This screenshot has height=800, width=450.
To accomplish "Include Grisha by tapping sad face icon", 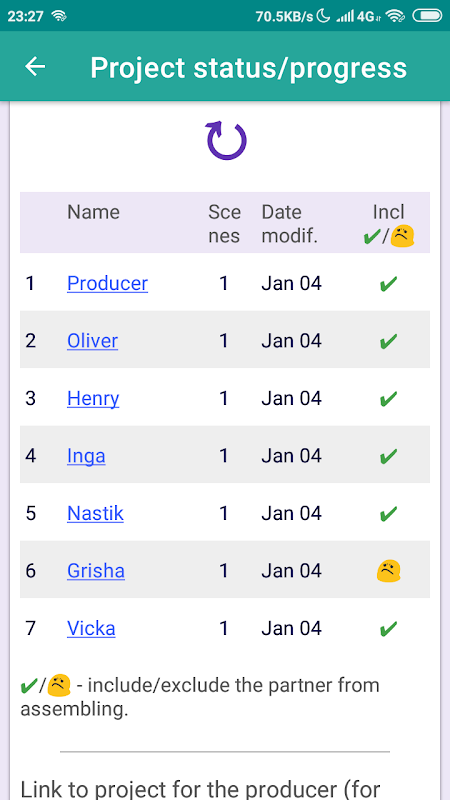I will point(389,570).
